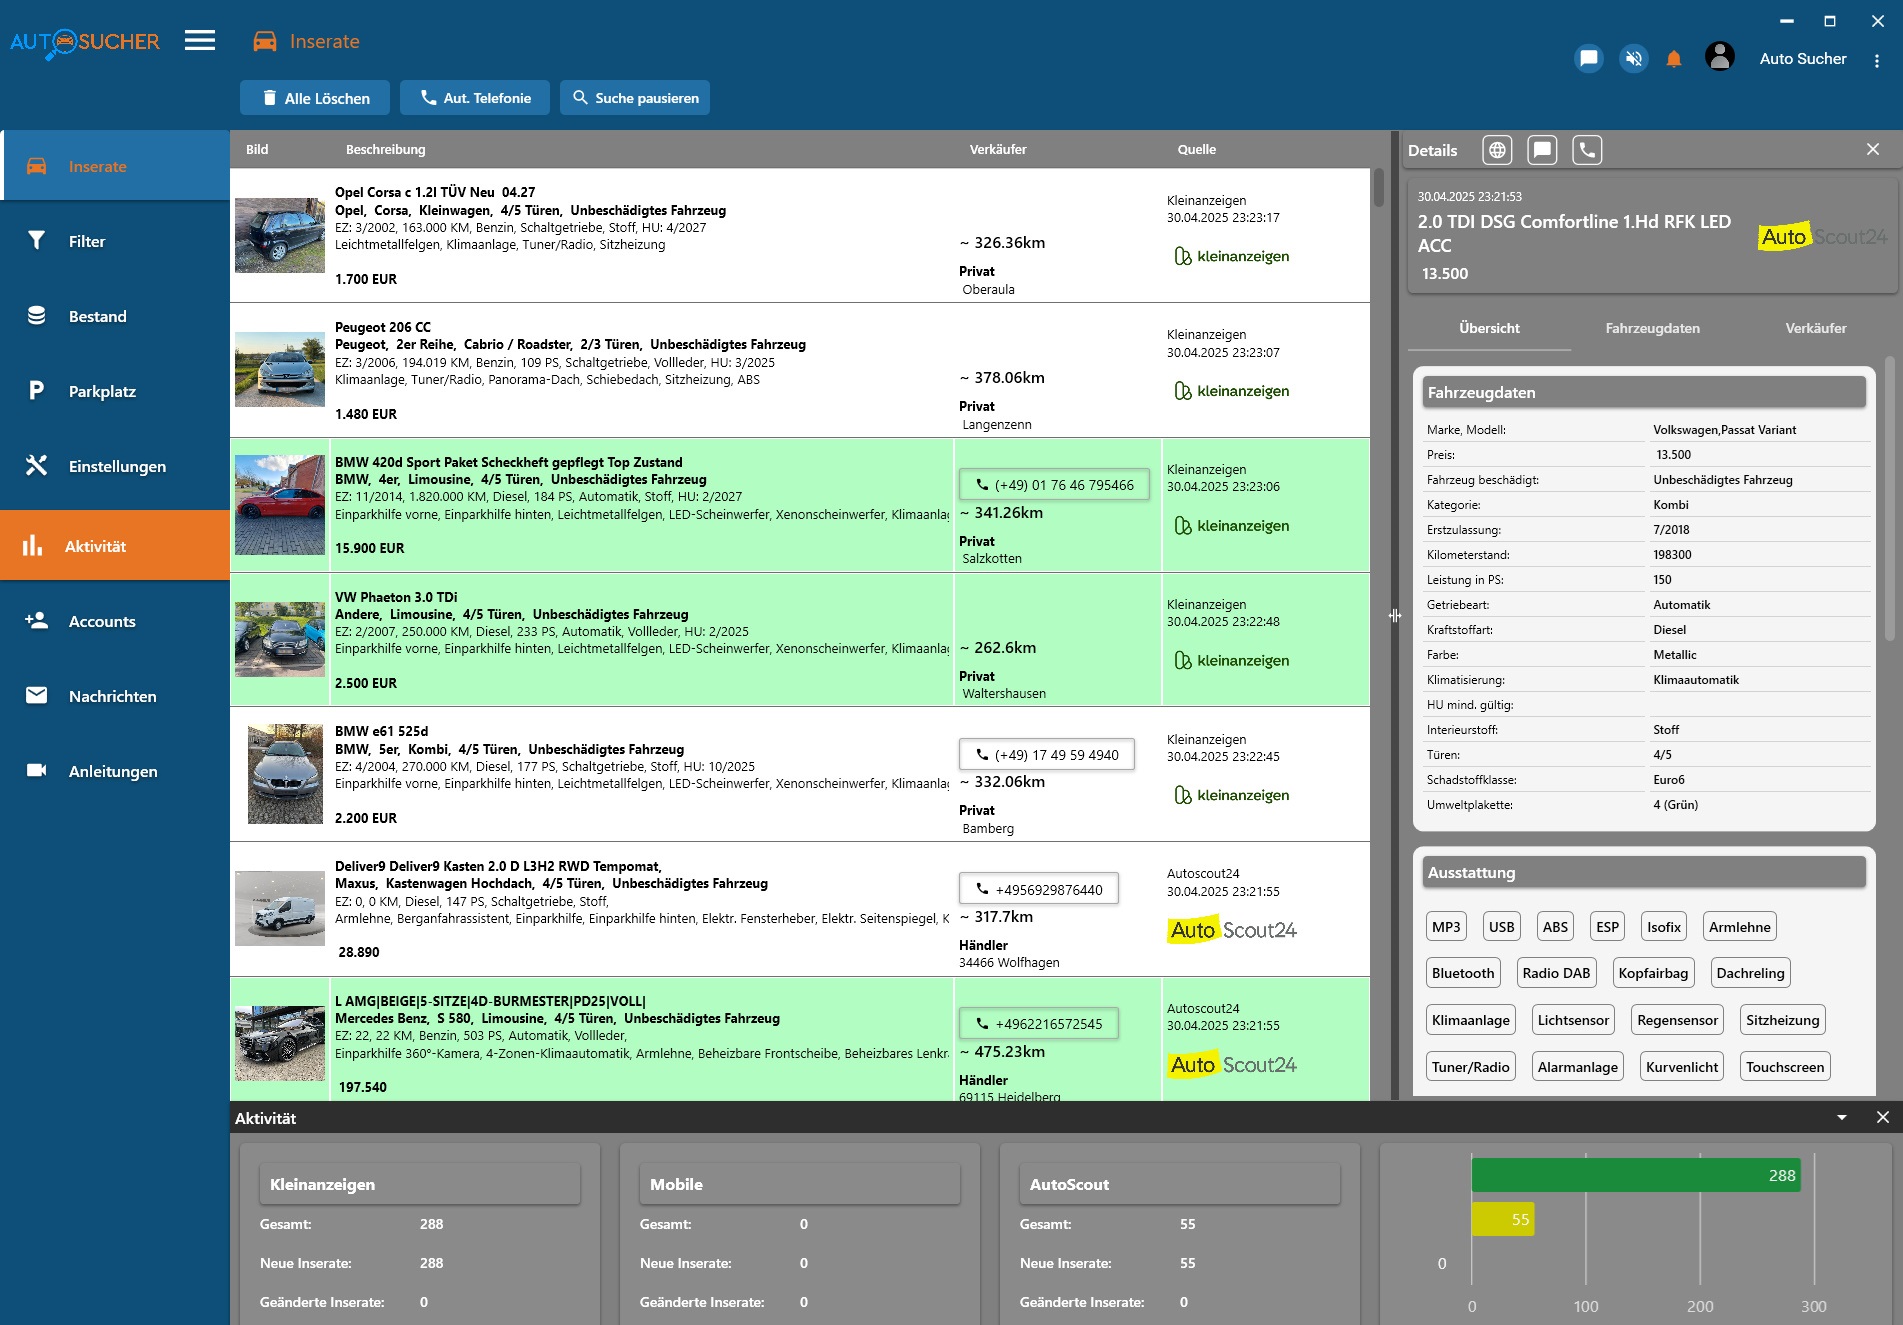Click kleinanzeigen logo in BMW 420d row
This screenshot has height=1325, width=1903.
coord(1232,526)
